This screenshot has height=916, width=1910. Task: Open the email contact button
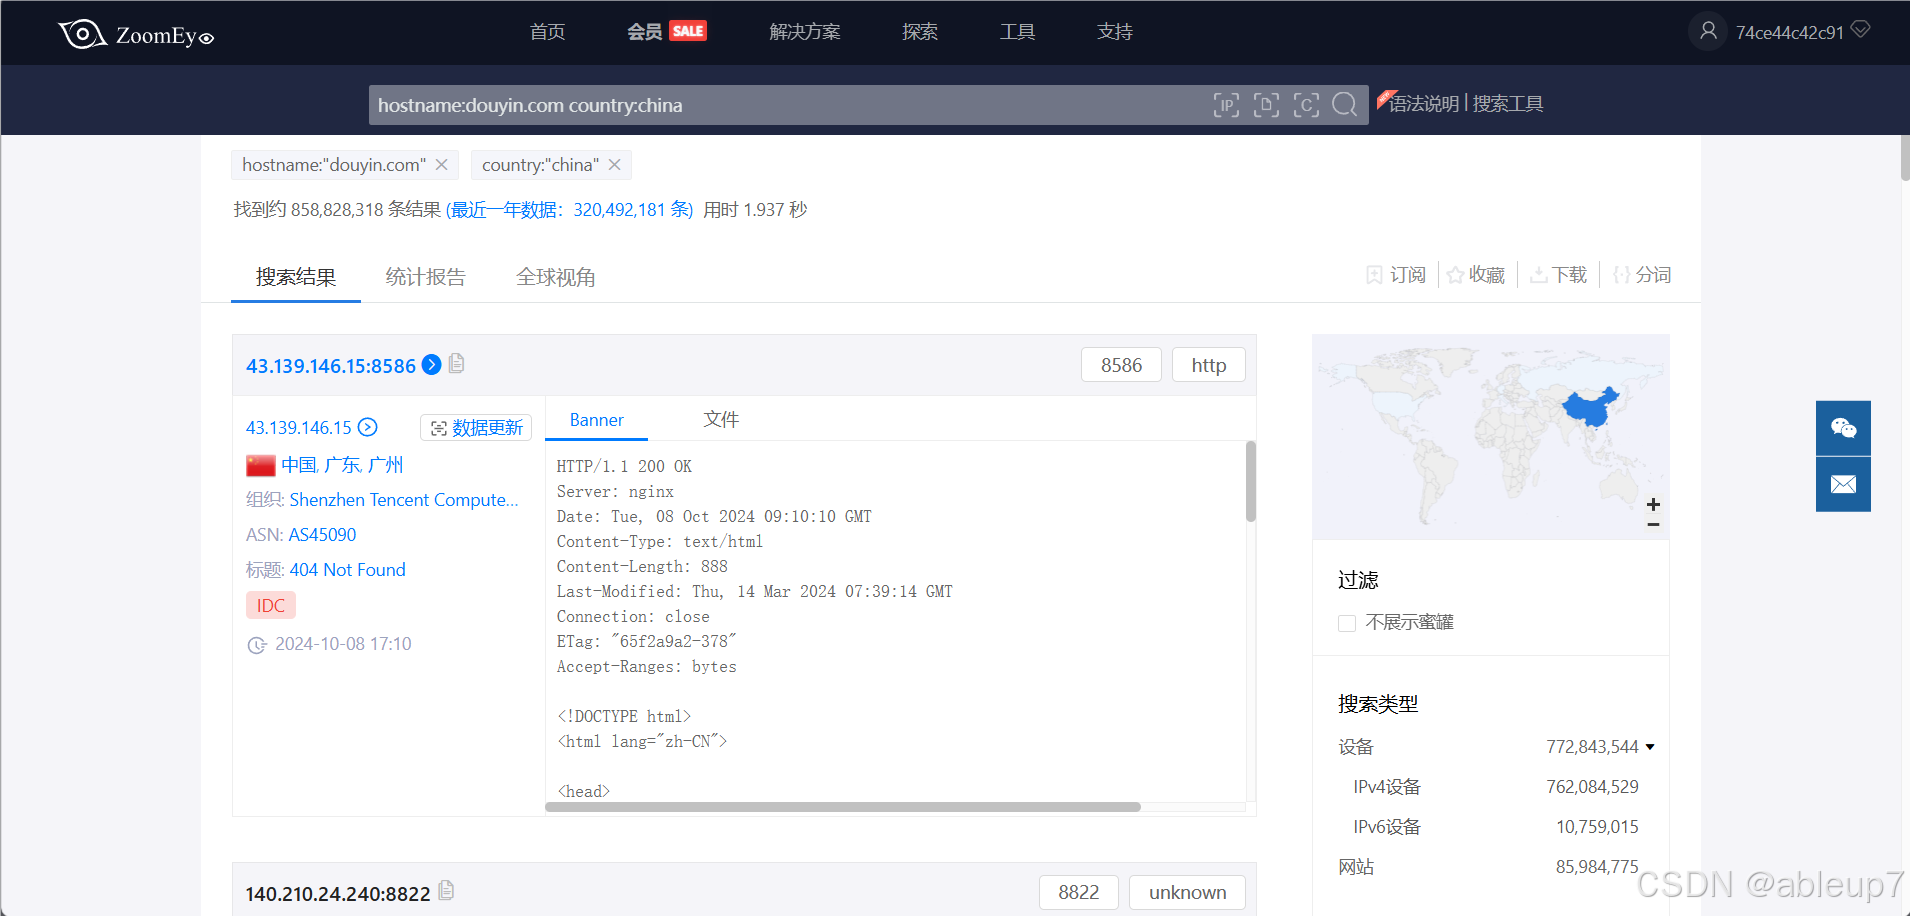point(1843,484)
